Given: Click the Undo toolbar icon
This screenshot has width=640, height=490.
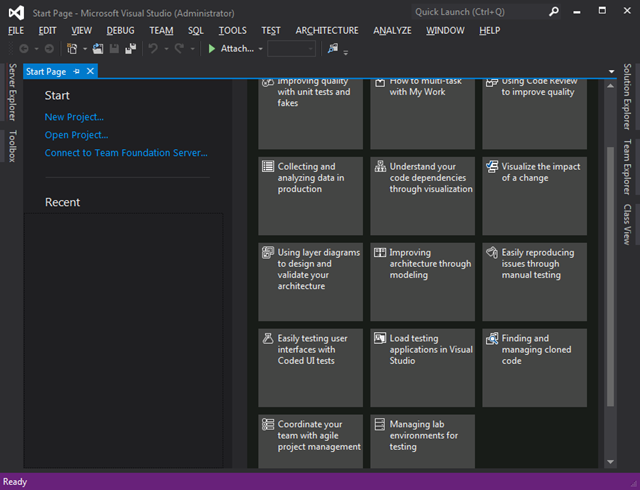Looking at the screenshot, I should point(153,48).
